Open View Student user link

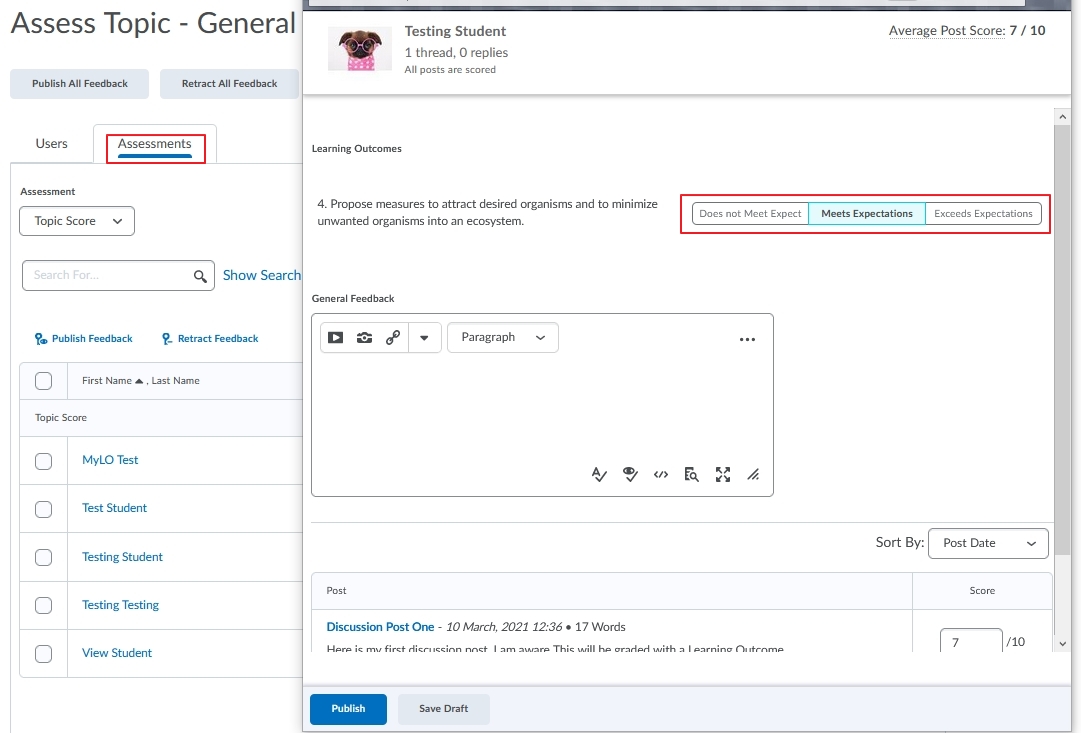point(117,653)
